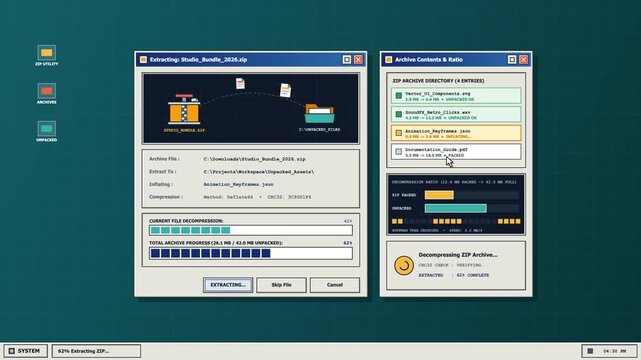Click the zipper archive graphic labeled STUDIO_BUNDLE.ZIP
The width and height of the screenshot is (641, 360).
tap(184, 110)
